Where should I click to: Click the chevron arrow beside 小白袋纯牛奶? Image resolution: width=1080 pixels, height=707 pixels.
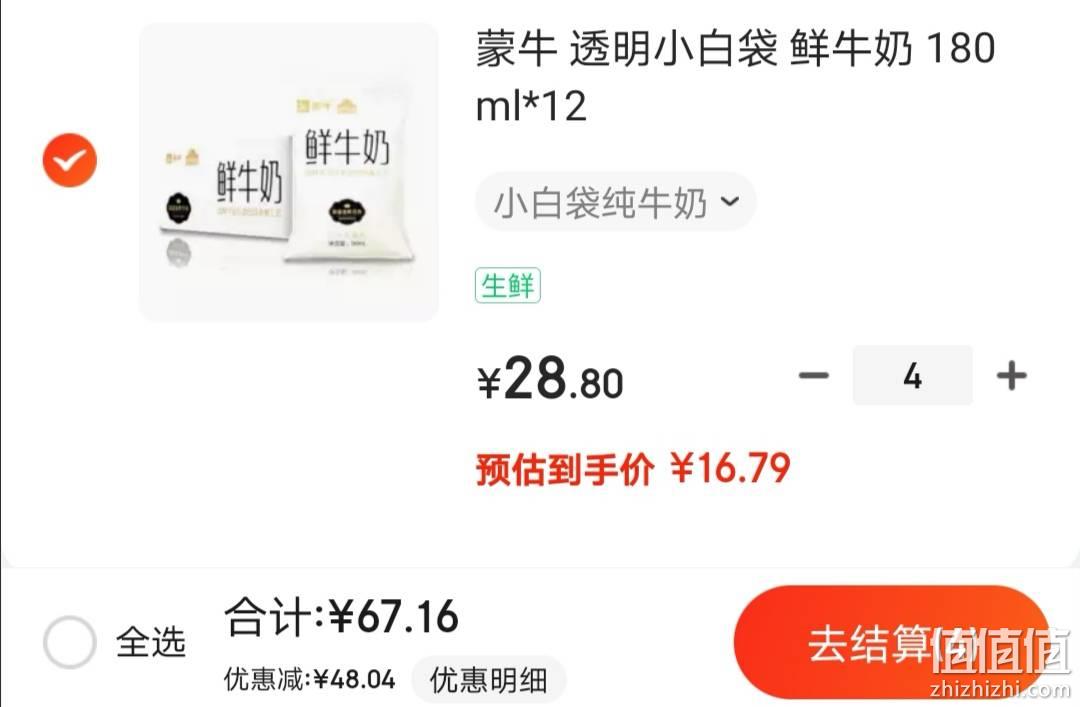tap(729, 202)
